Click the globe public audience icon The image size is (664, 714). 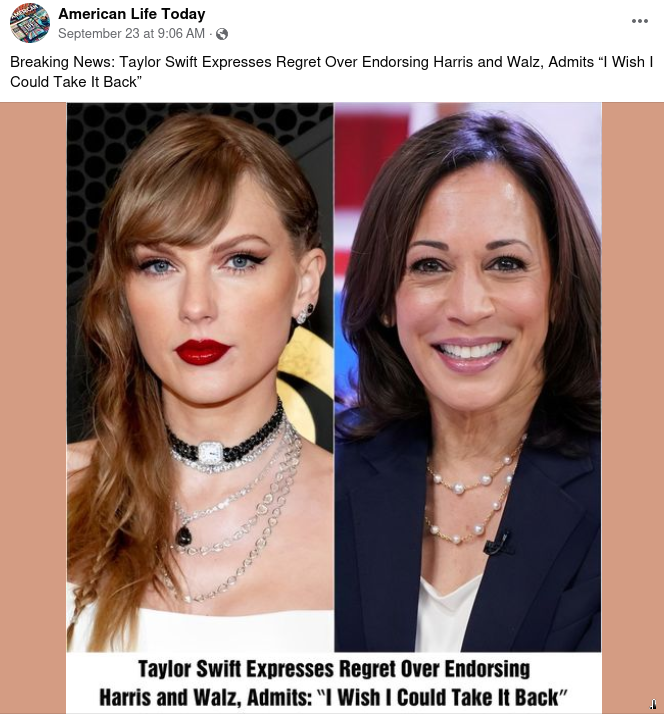pyautogui.click(x=222, y=34)
